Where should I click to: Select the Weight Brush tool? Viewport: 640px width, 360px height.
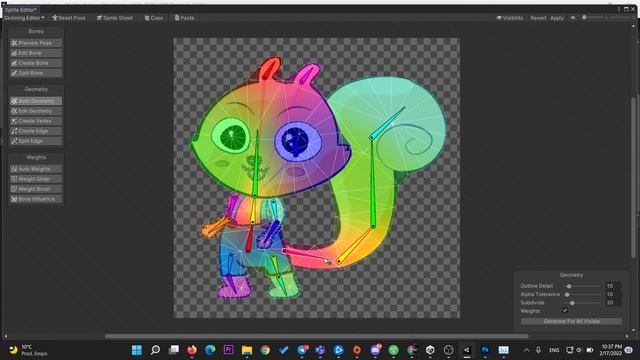click(x=36, y=189)
